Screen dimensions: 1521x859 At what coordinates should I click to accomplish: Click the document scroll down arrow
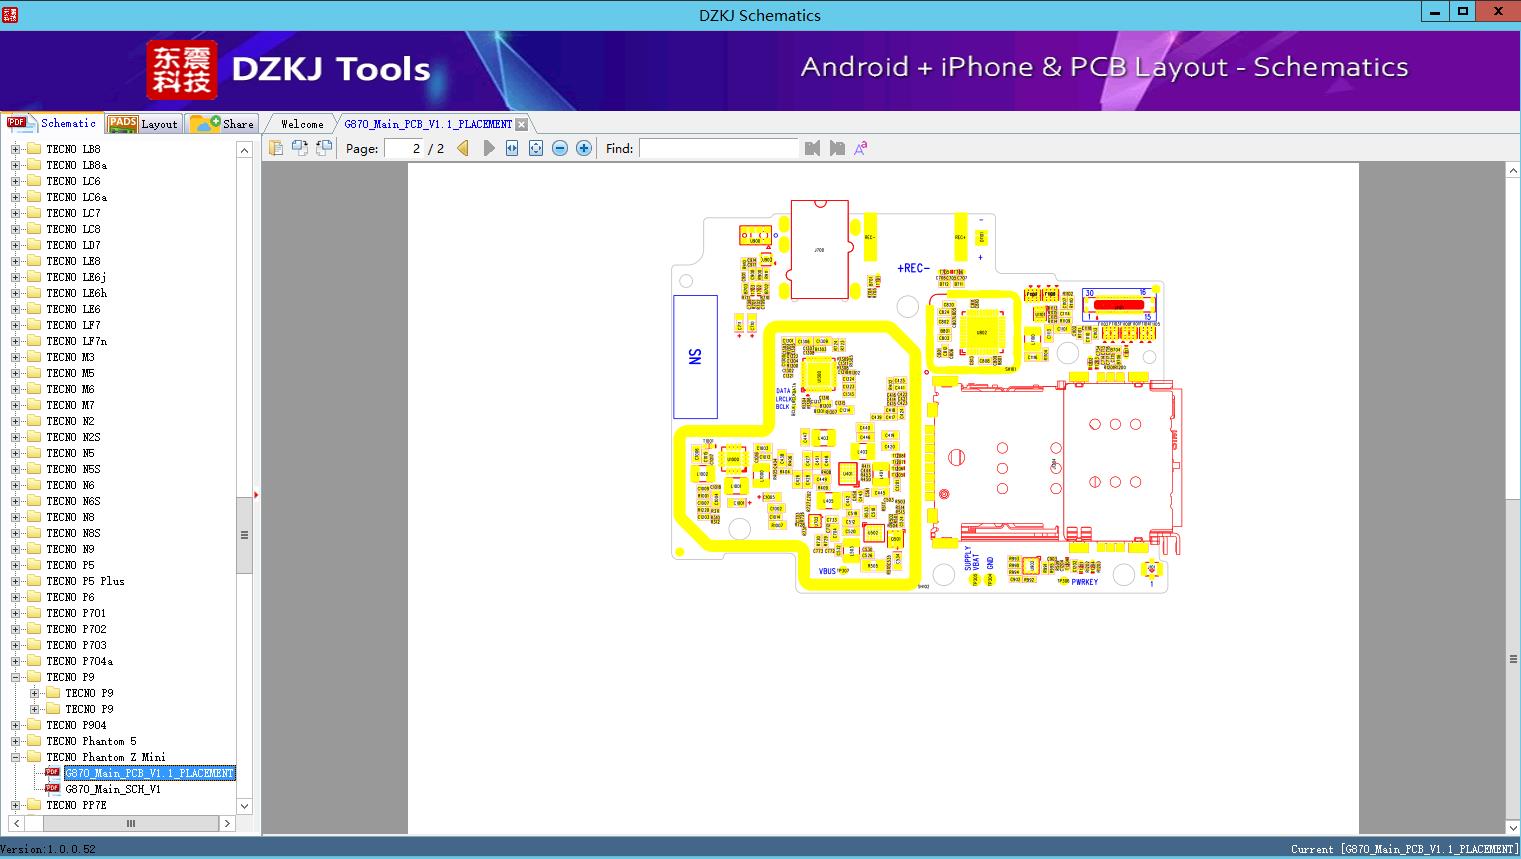[x=1513, y=827]
